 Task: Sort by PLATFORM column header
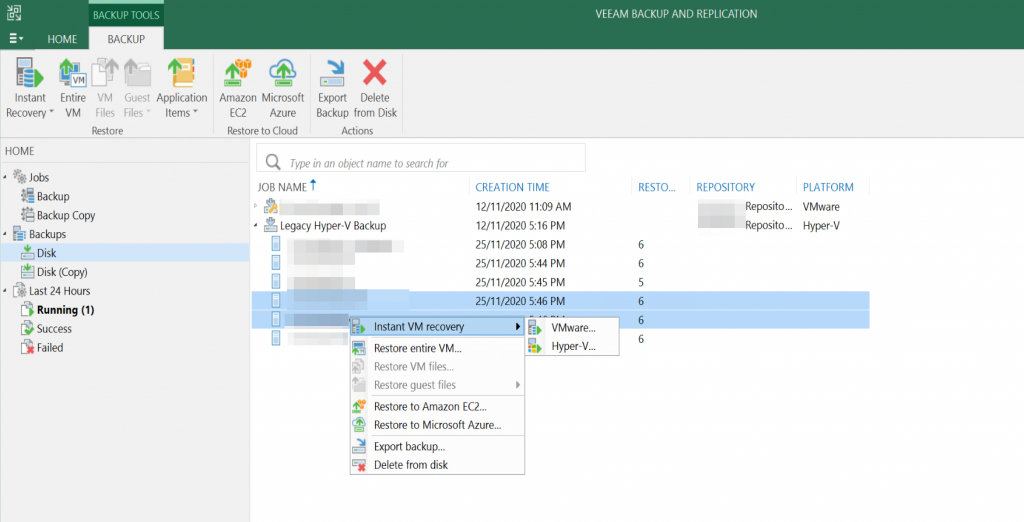click(828, 187)
